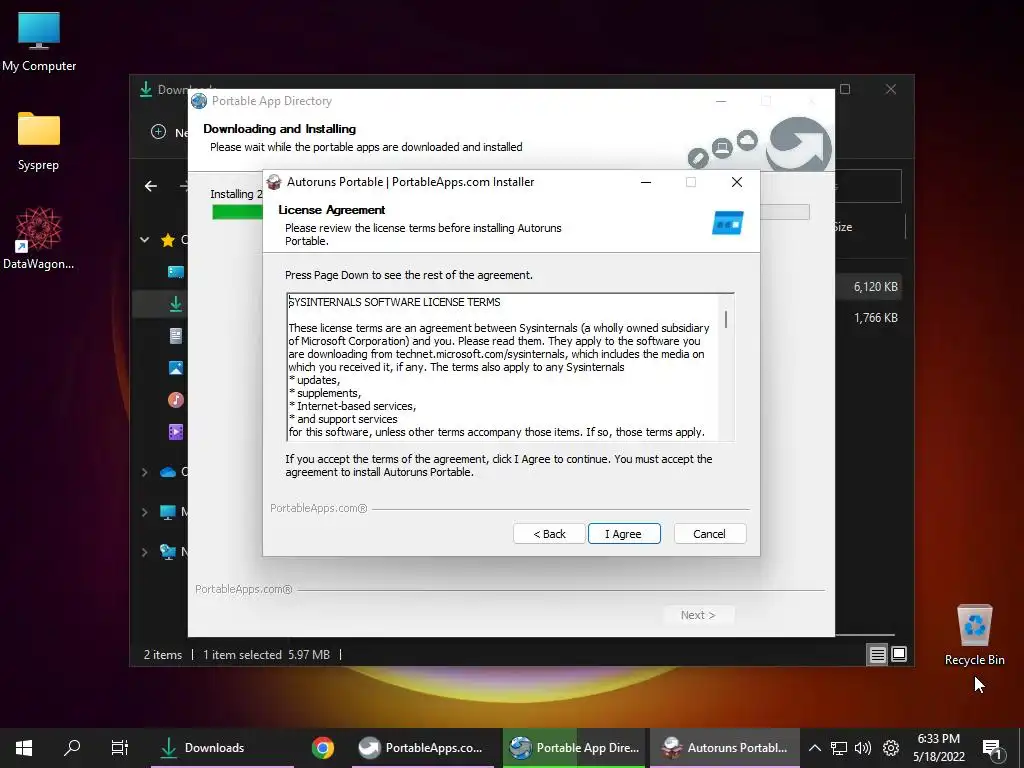This screenshot has width=1024, height=768.
Task: Switch Explorer to large icons view
Action: click(899, 654)
